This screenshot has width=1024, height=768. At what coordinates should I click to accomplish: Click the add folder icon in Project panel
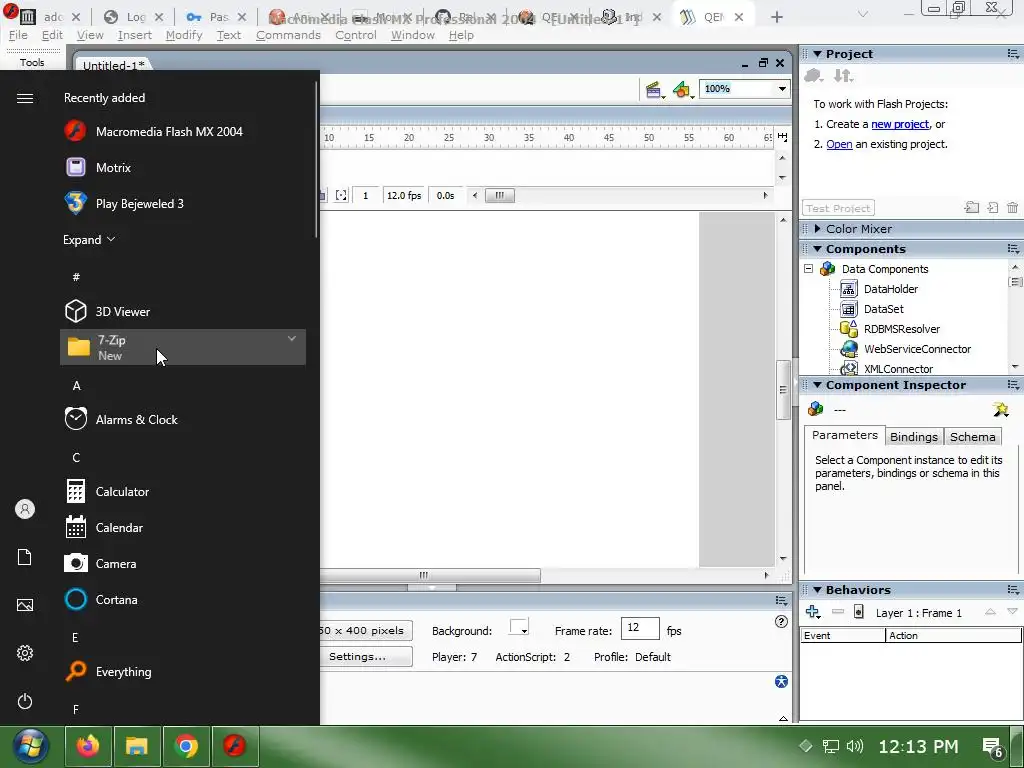pyautogui.click(x=972, y=208)
